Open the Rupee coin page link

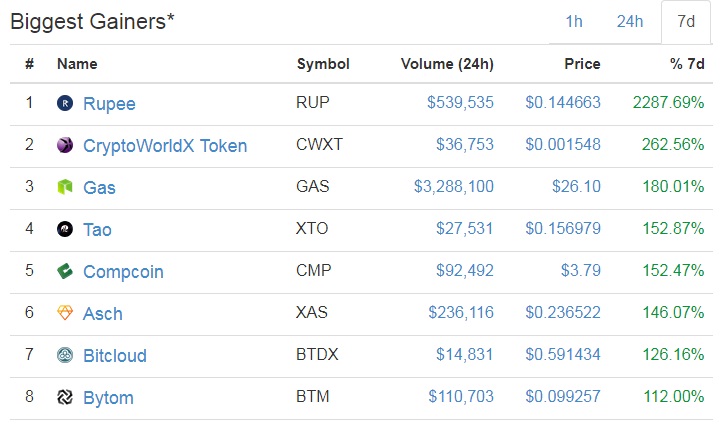point(109,104)
